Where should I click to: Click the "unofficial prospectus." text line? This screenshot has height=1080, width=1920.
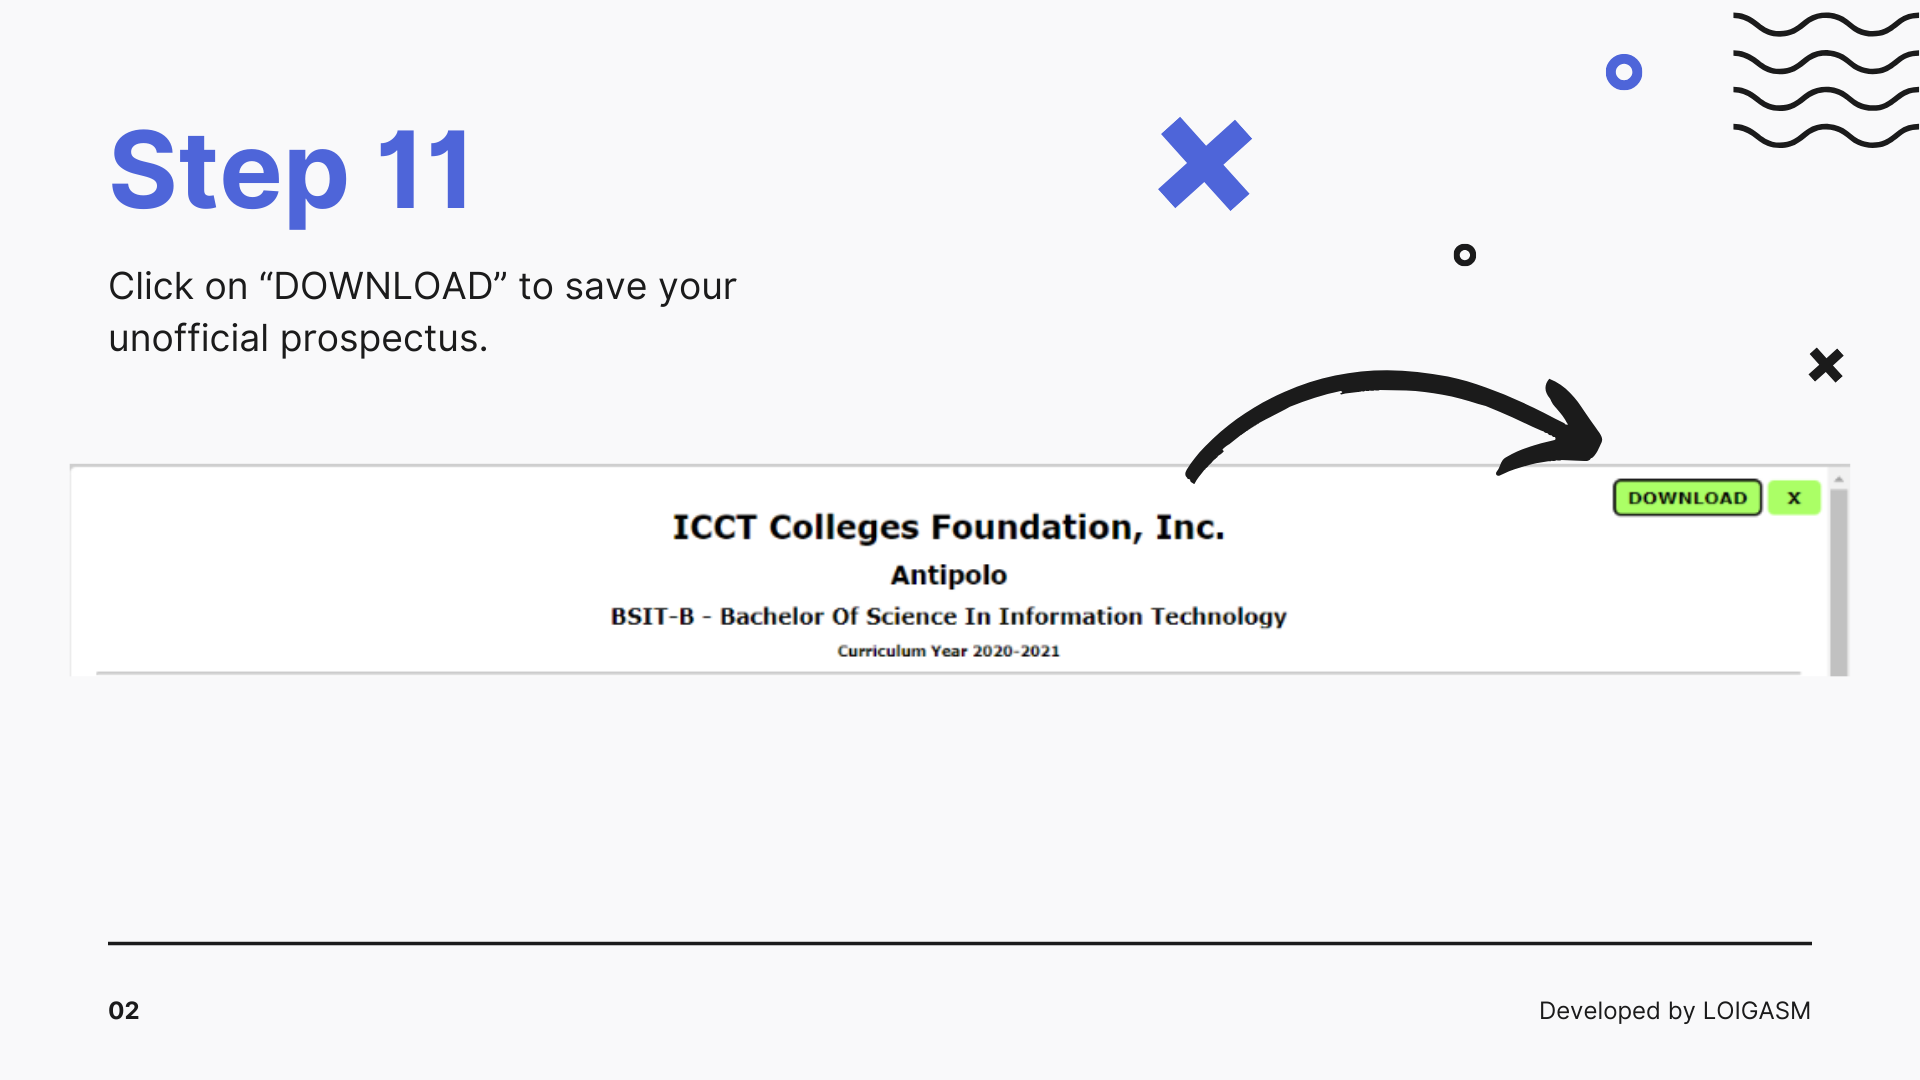pos(298,339)
